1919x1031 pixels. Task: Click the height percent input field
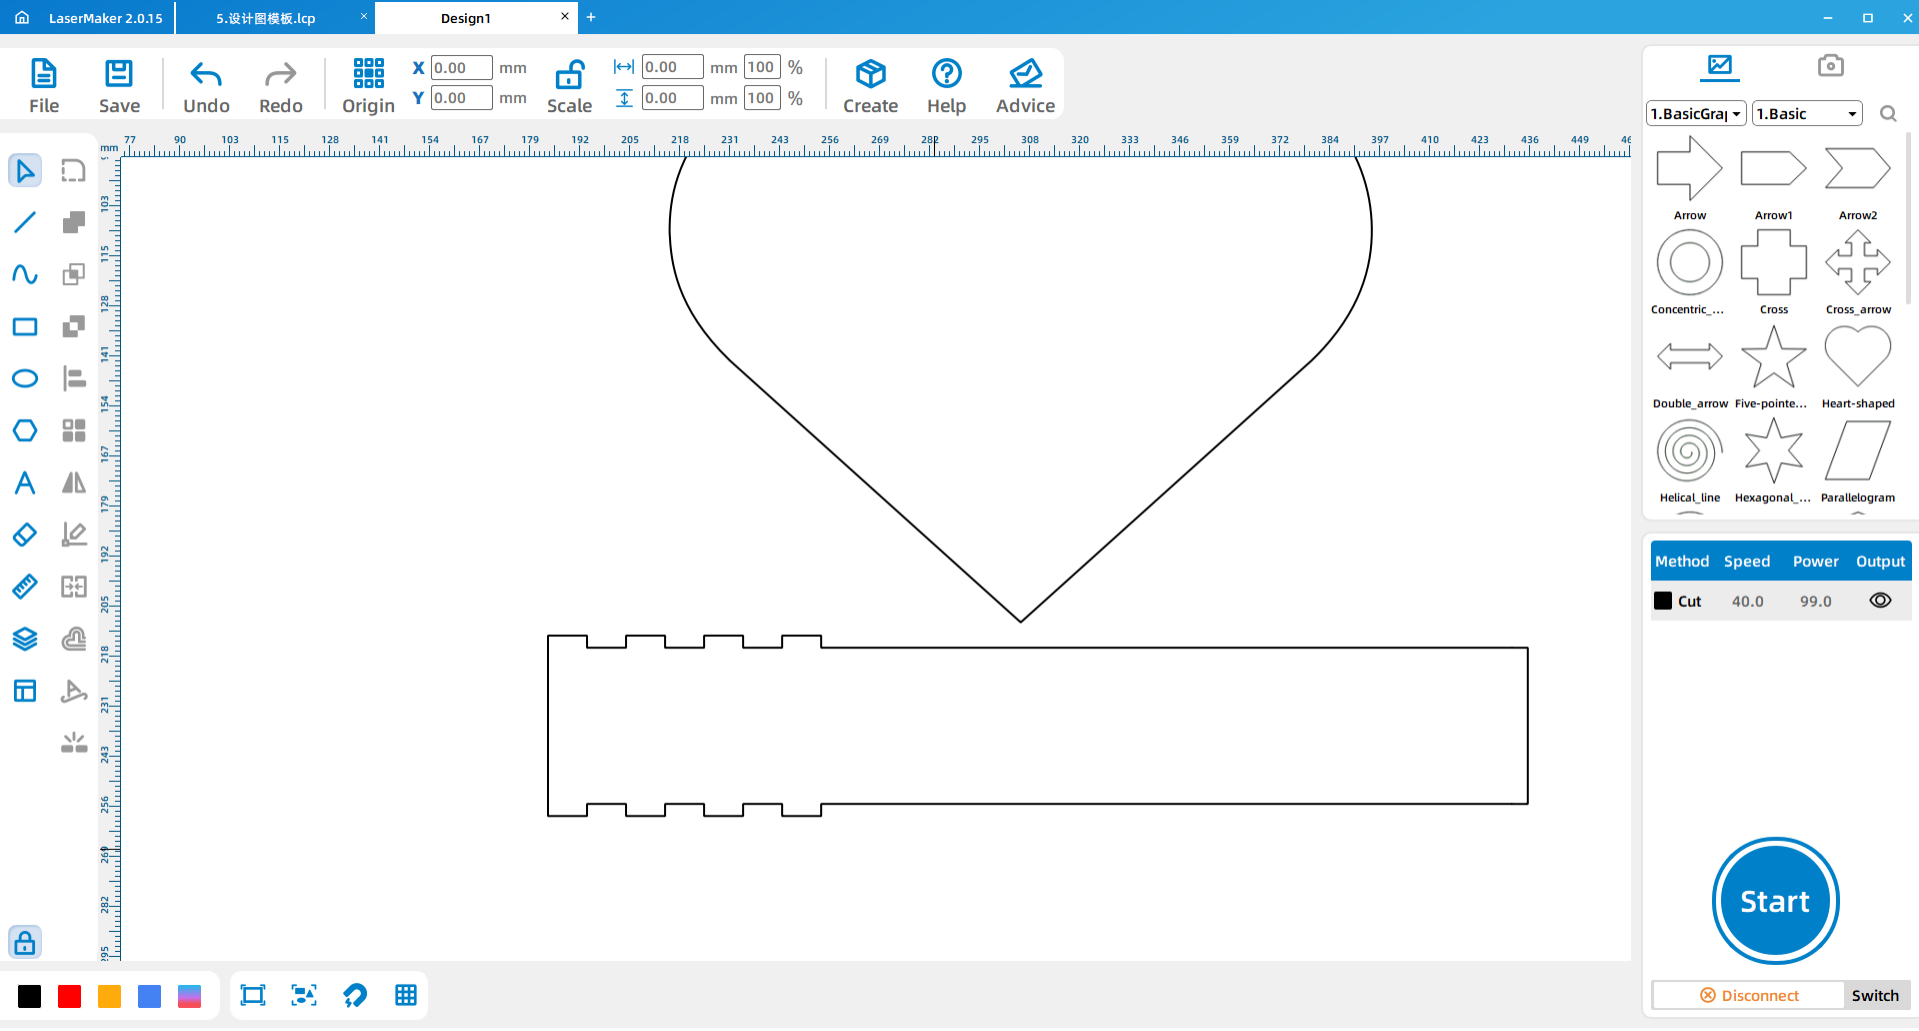[762, 98]
